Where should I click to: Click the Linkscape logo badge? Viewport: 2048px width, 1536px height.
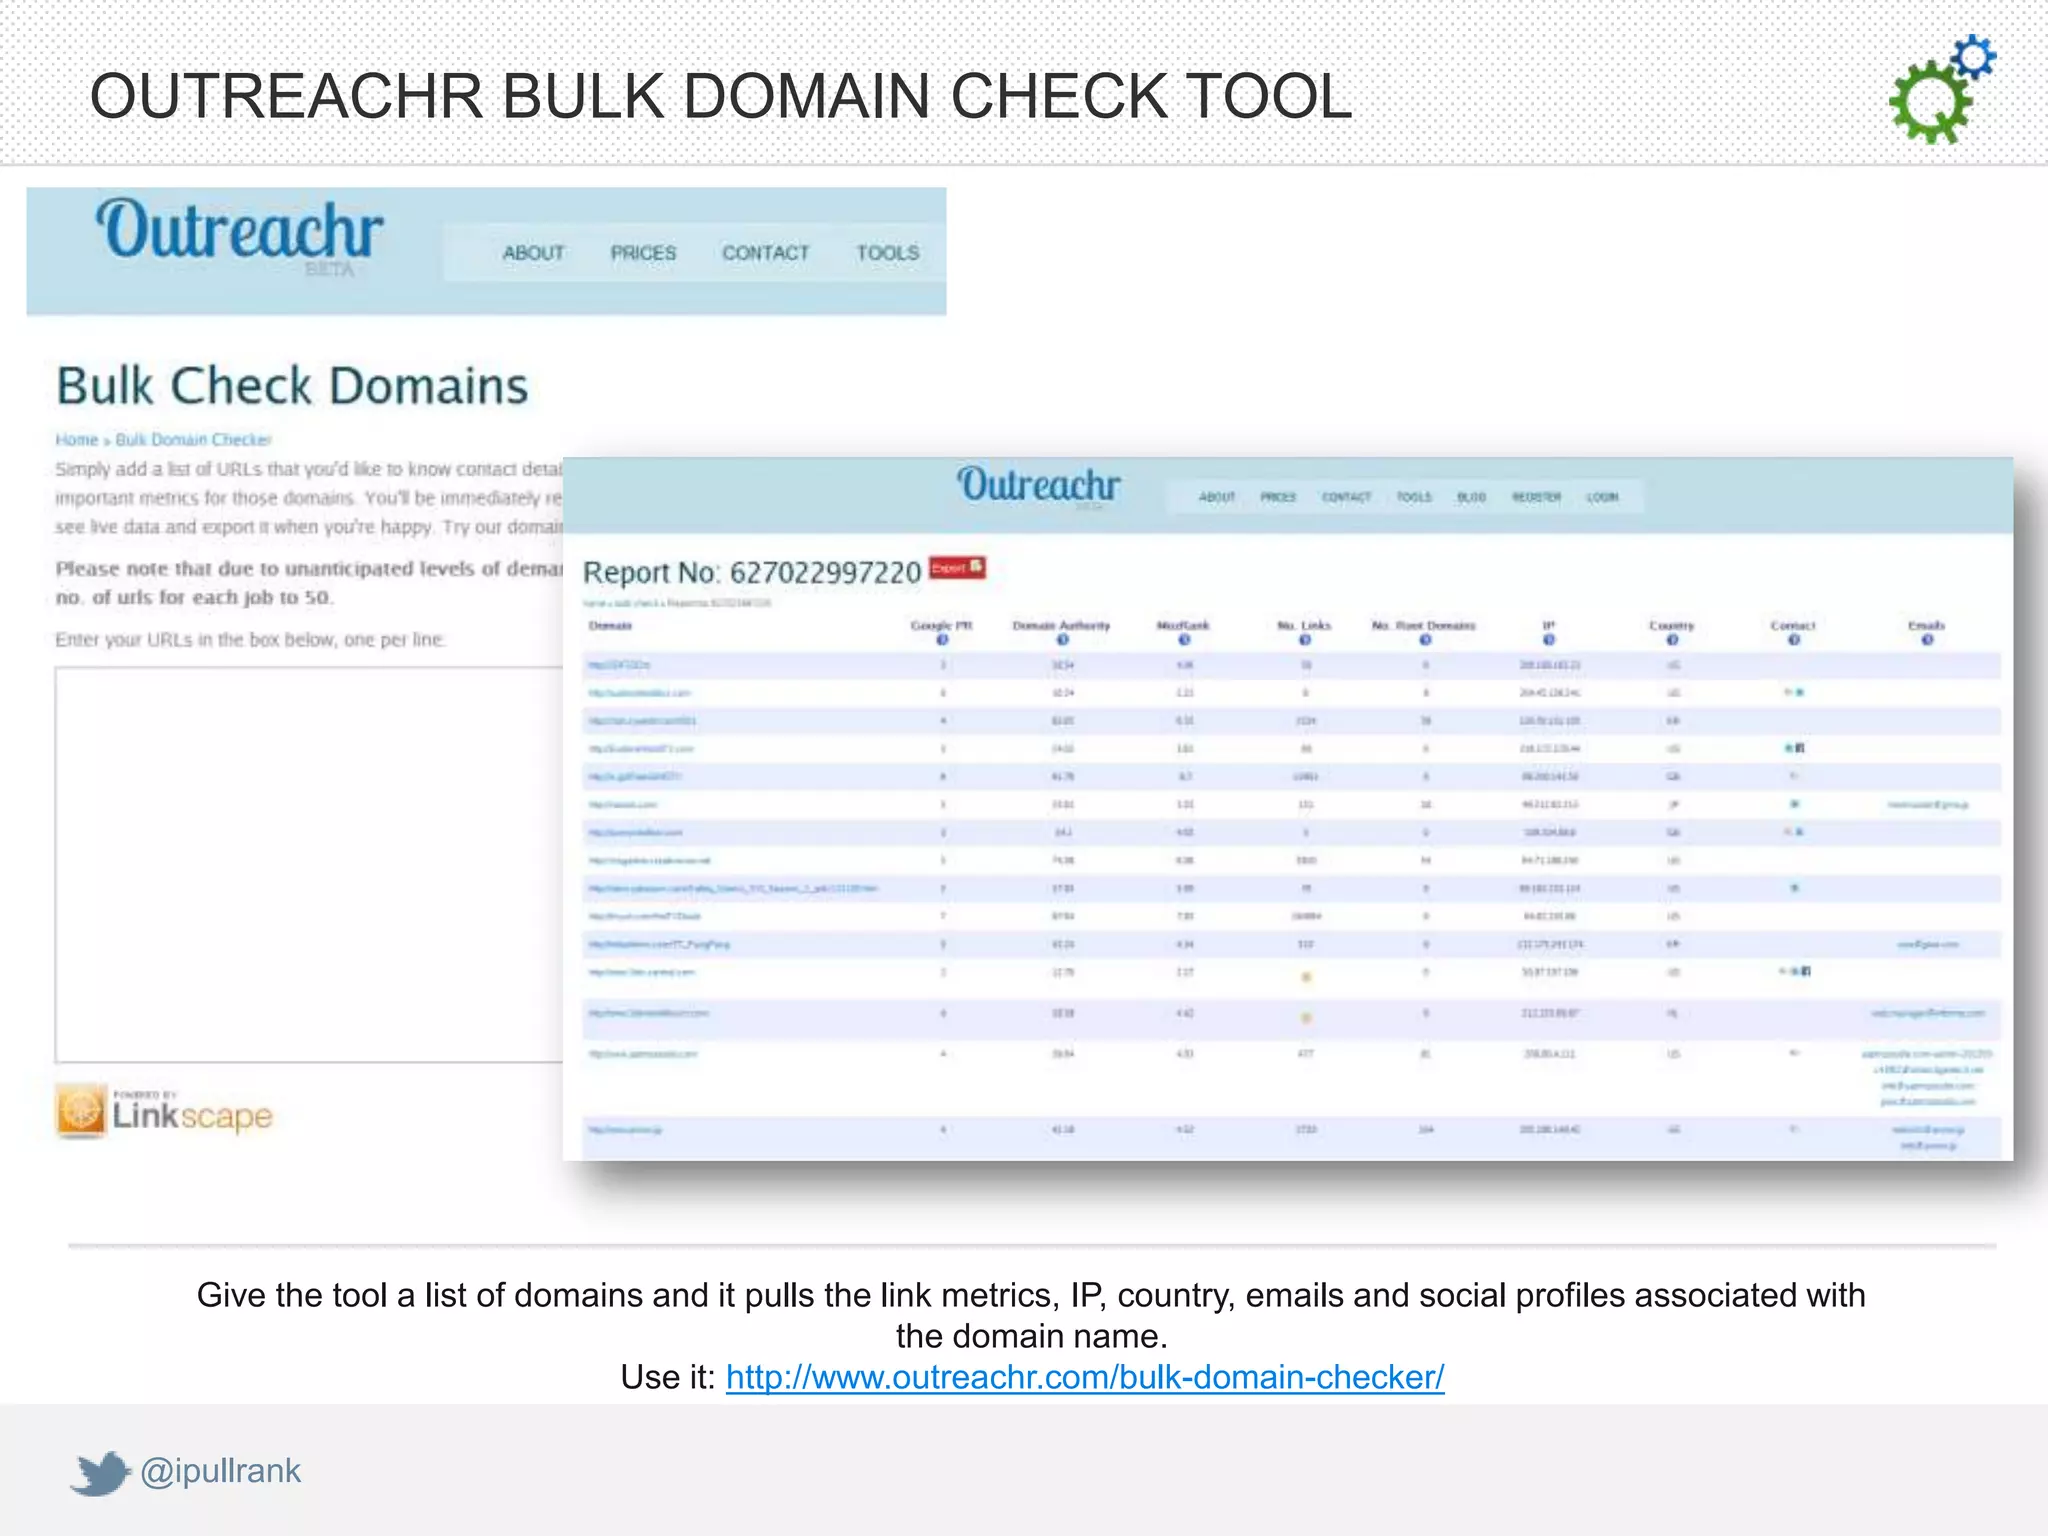tap(165, 1111)
